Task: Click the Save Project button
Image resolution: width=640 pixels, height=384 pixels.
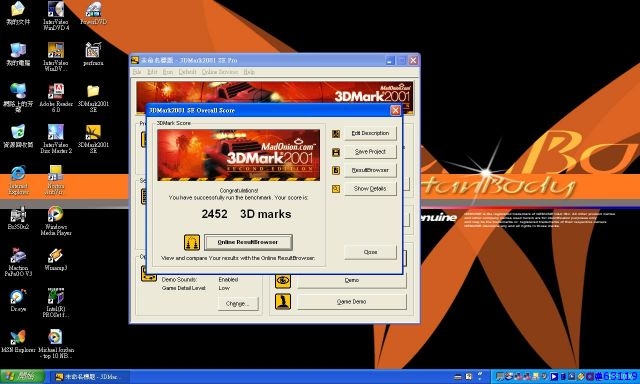Action: tap(370, 152)
